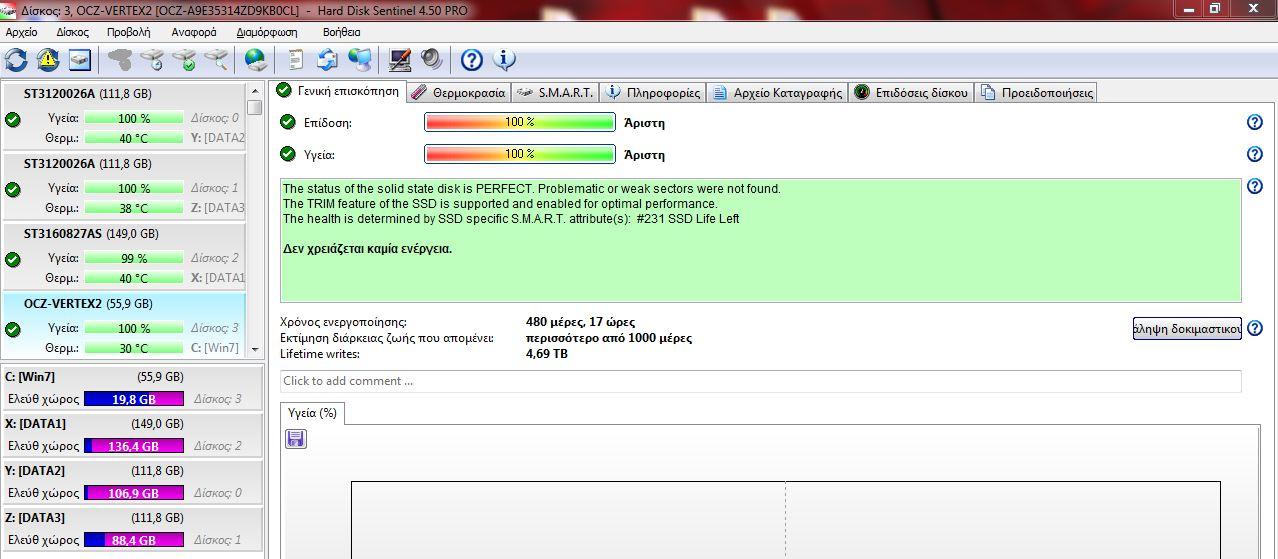Click the '480 μέρες, 17 ώρες' power-on time value
The width and height of the screenshot is (1278, 559).
[580, 322]
